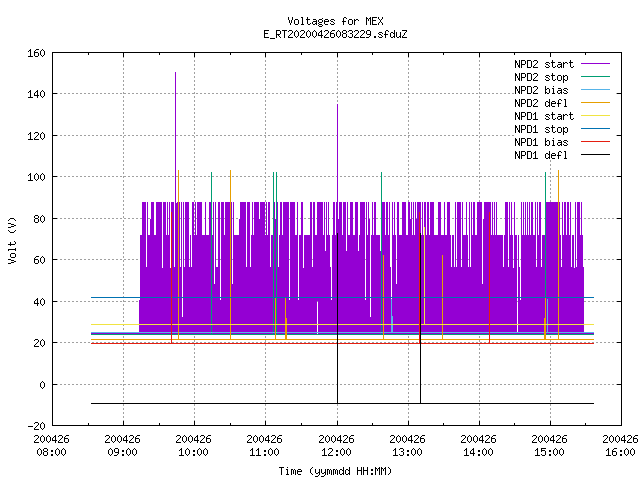This screenshot has height=480, width=640.
Task: Click the x-axis tick label 12:00
Action: coord(336,452)
